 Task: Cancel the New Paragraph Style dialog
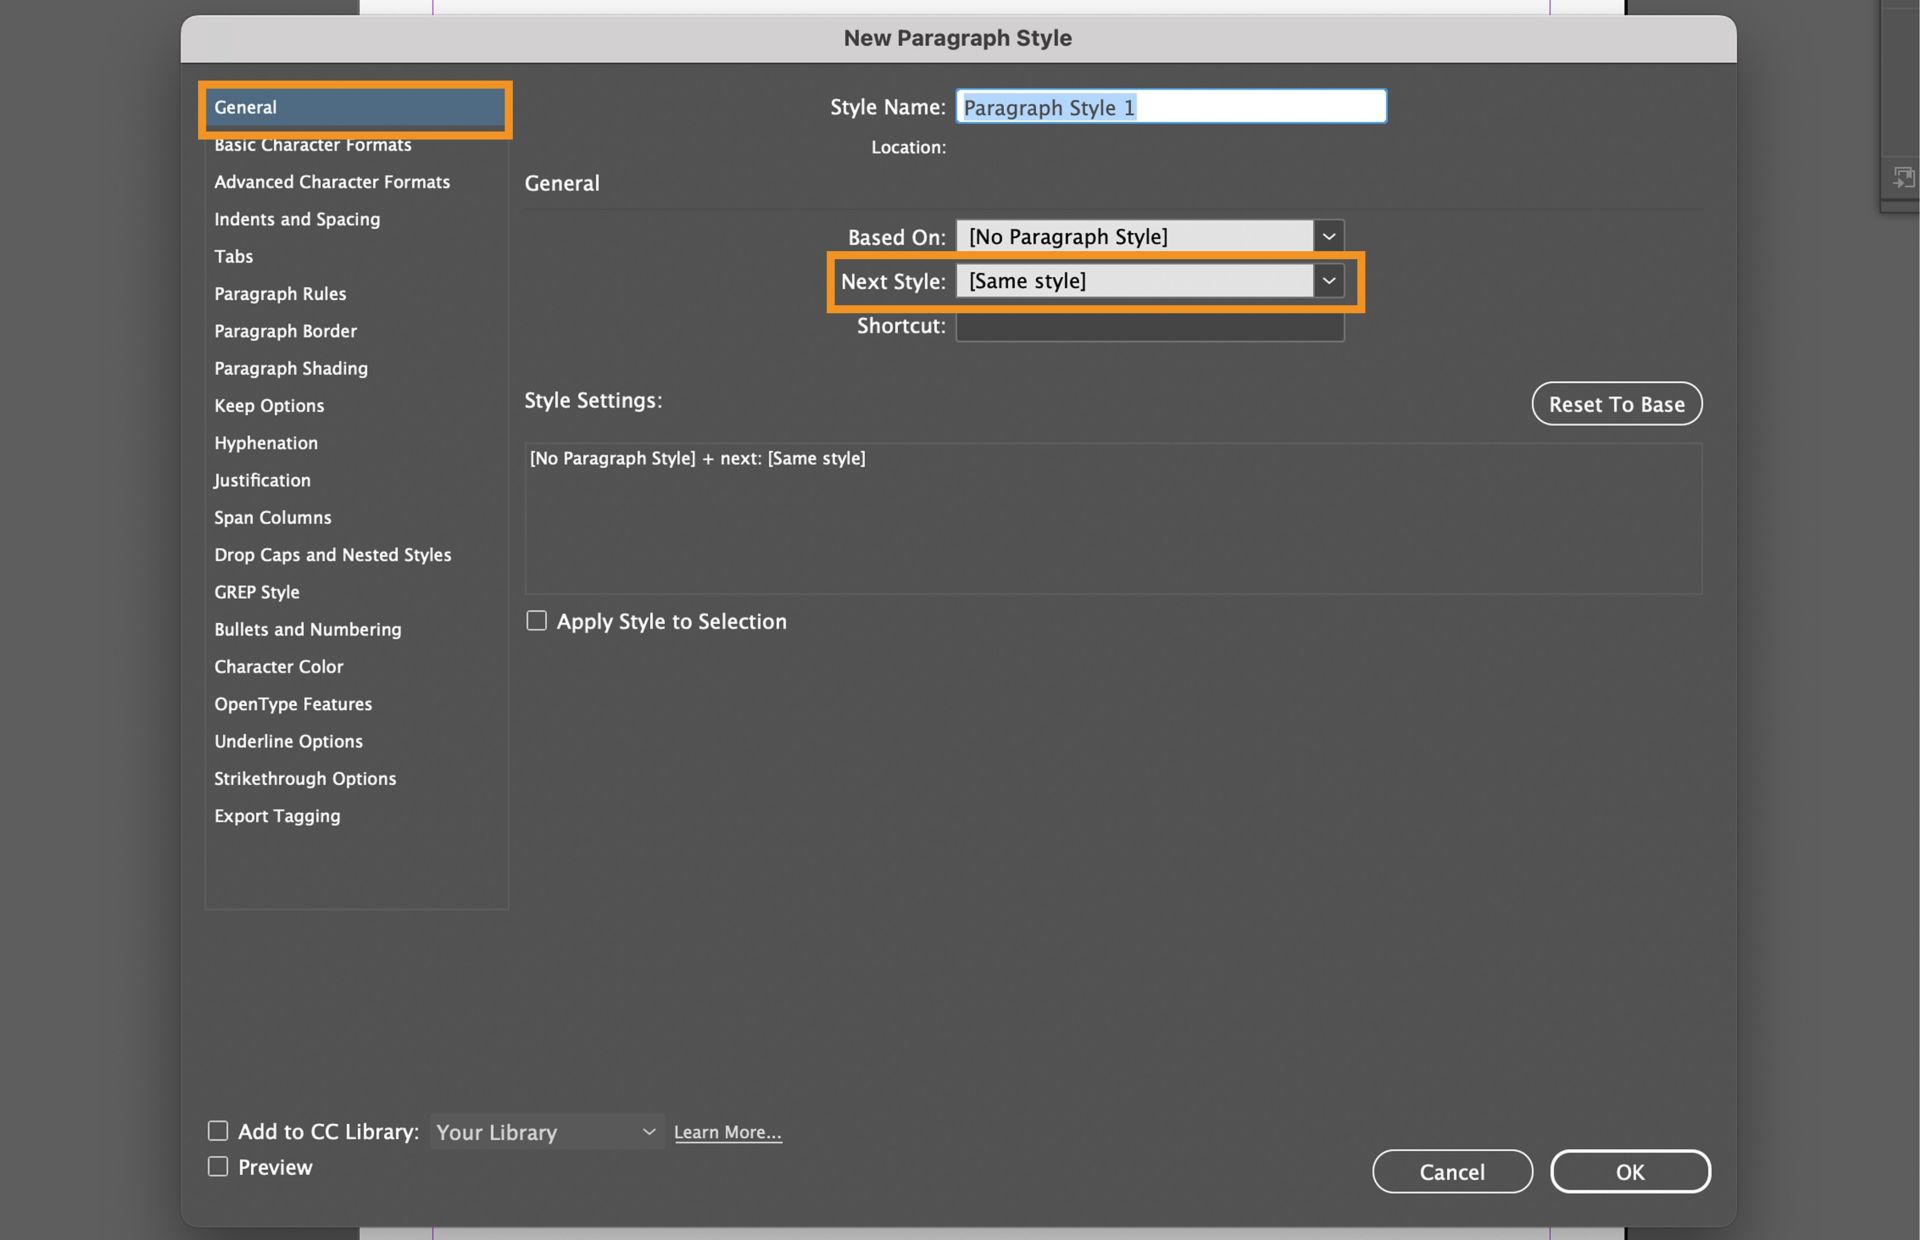[x=1451, y=1172]
